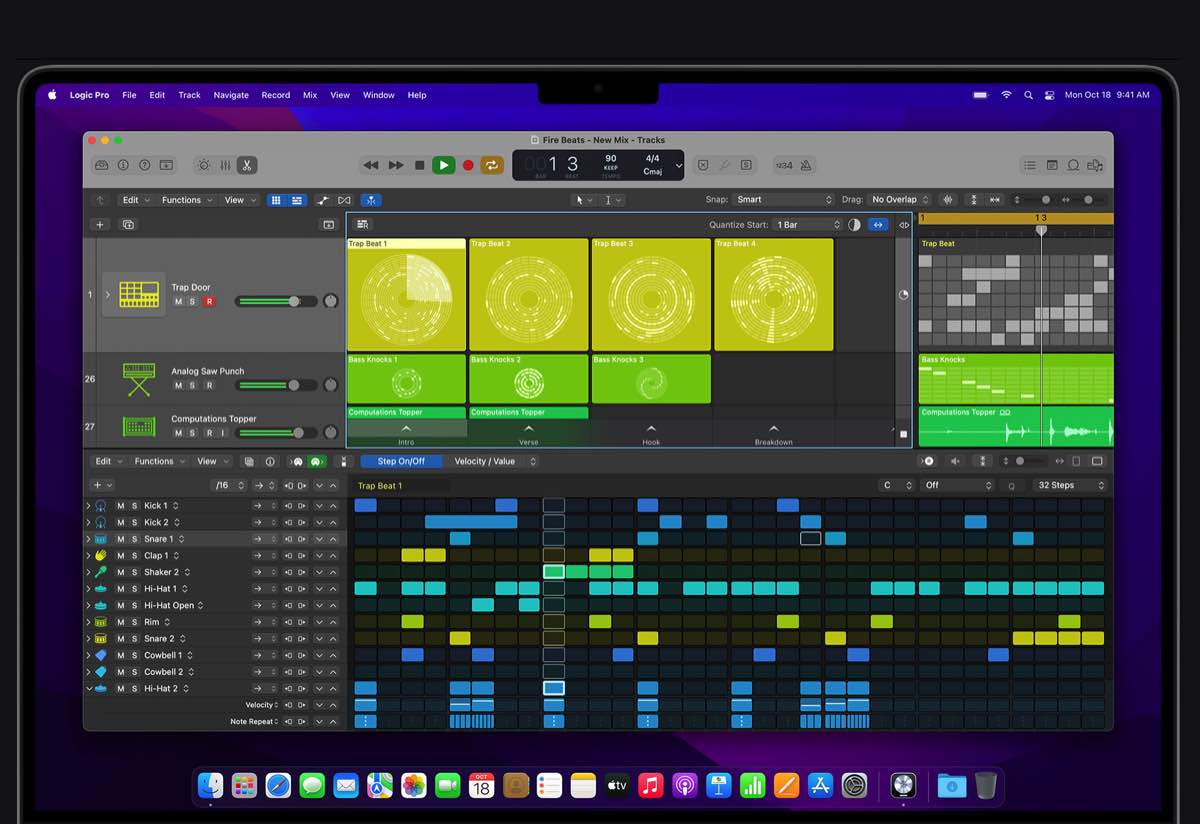Viewport: 1200px width, 824px height.
Task: Open the pattern key dropdown showing C
Action: (x=896, y=485)
